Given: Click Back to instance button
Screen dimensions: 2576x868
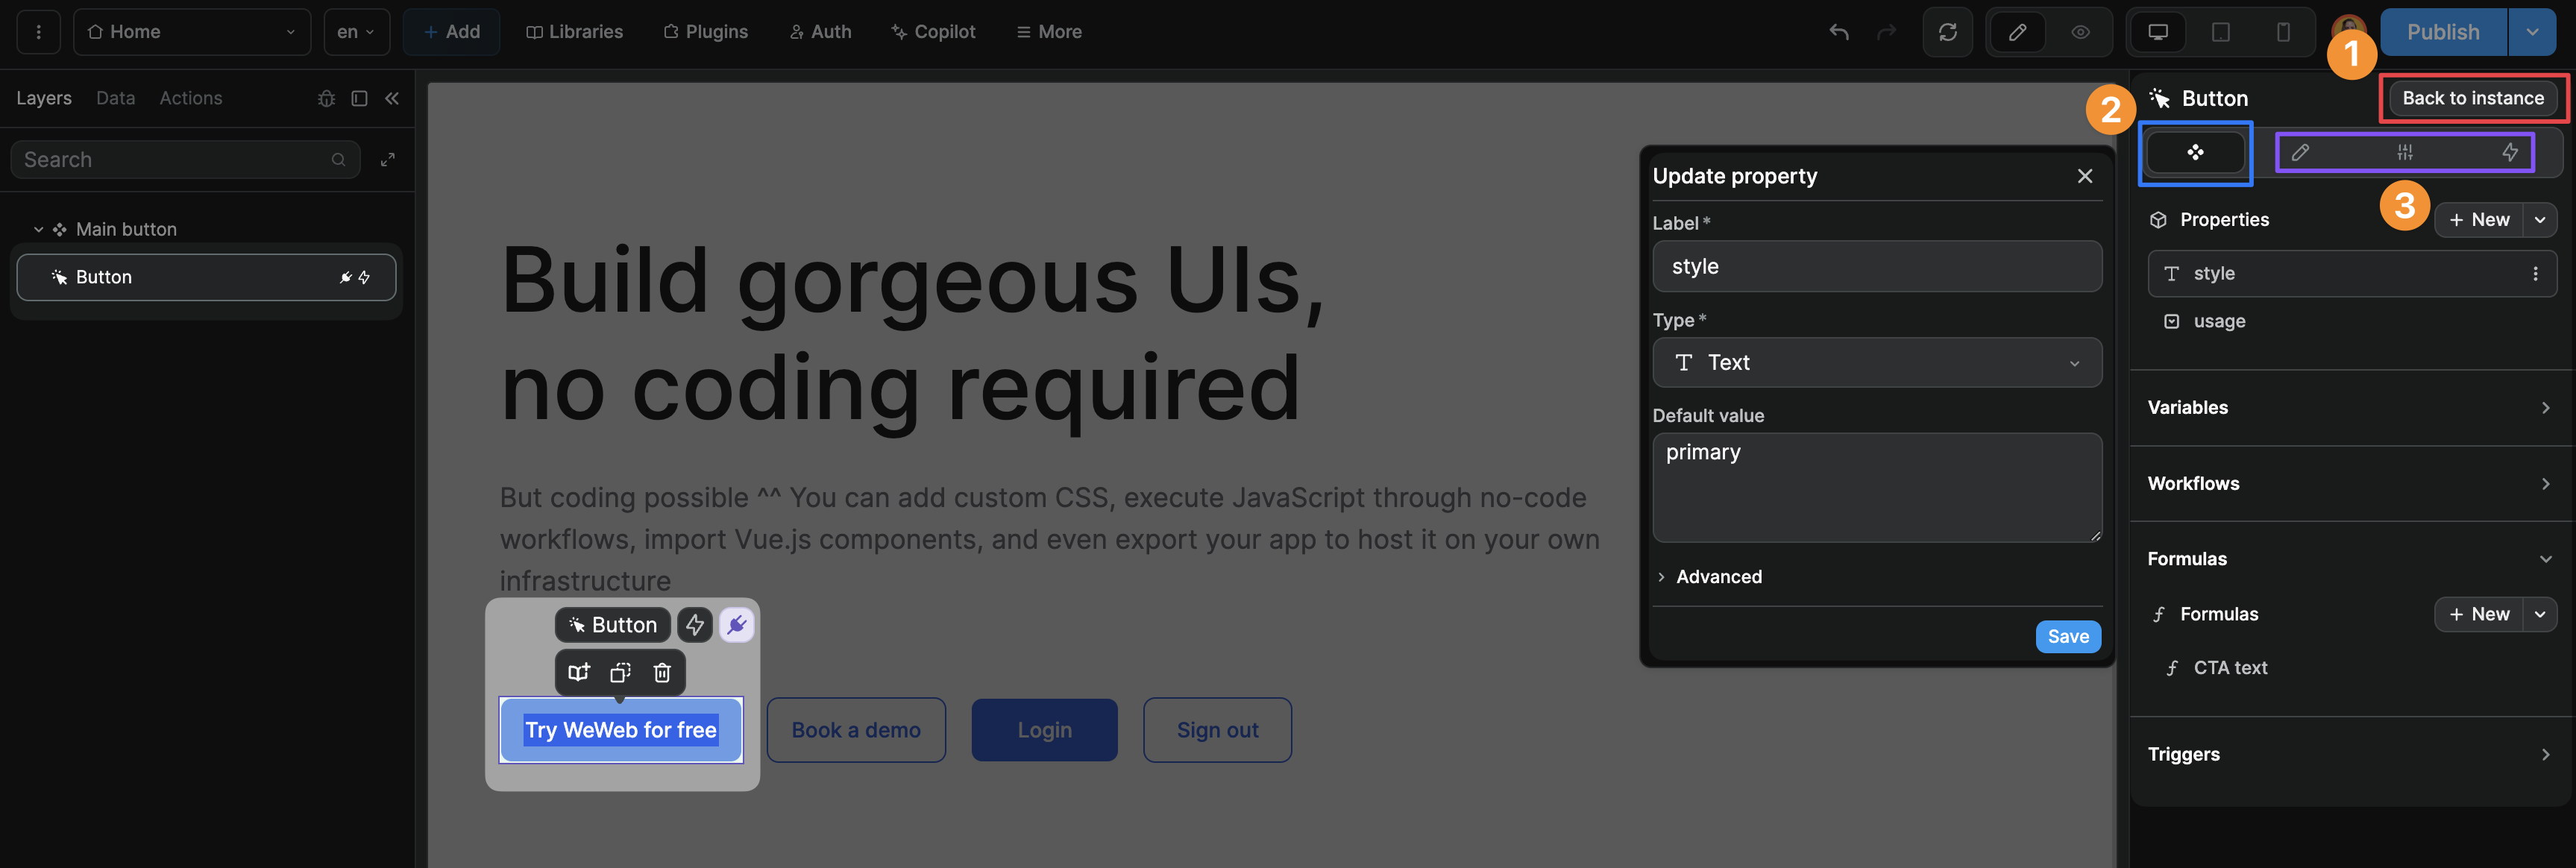Looking at the screenshot, I should pyautogui.click(x=2472, y=98).
